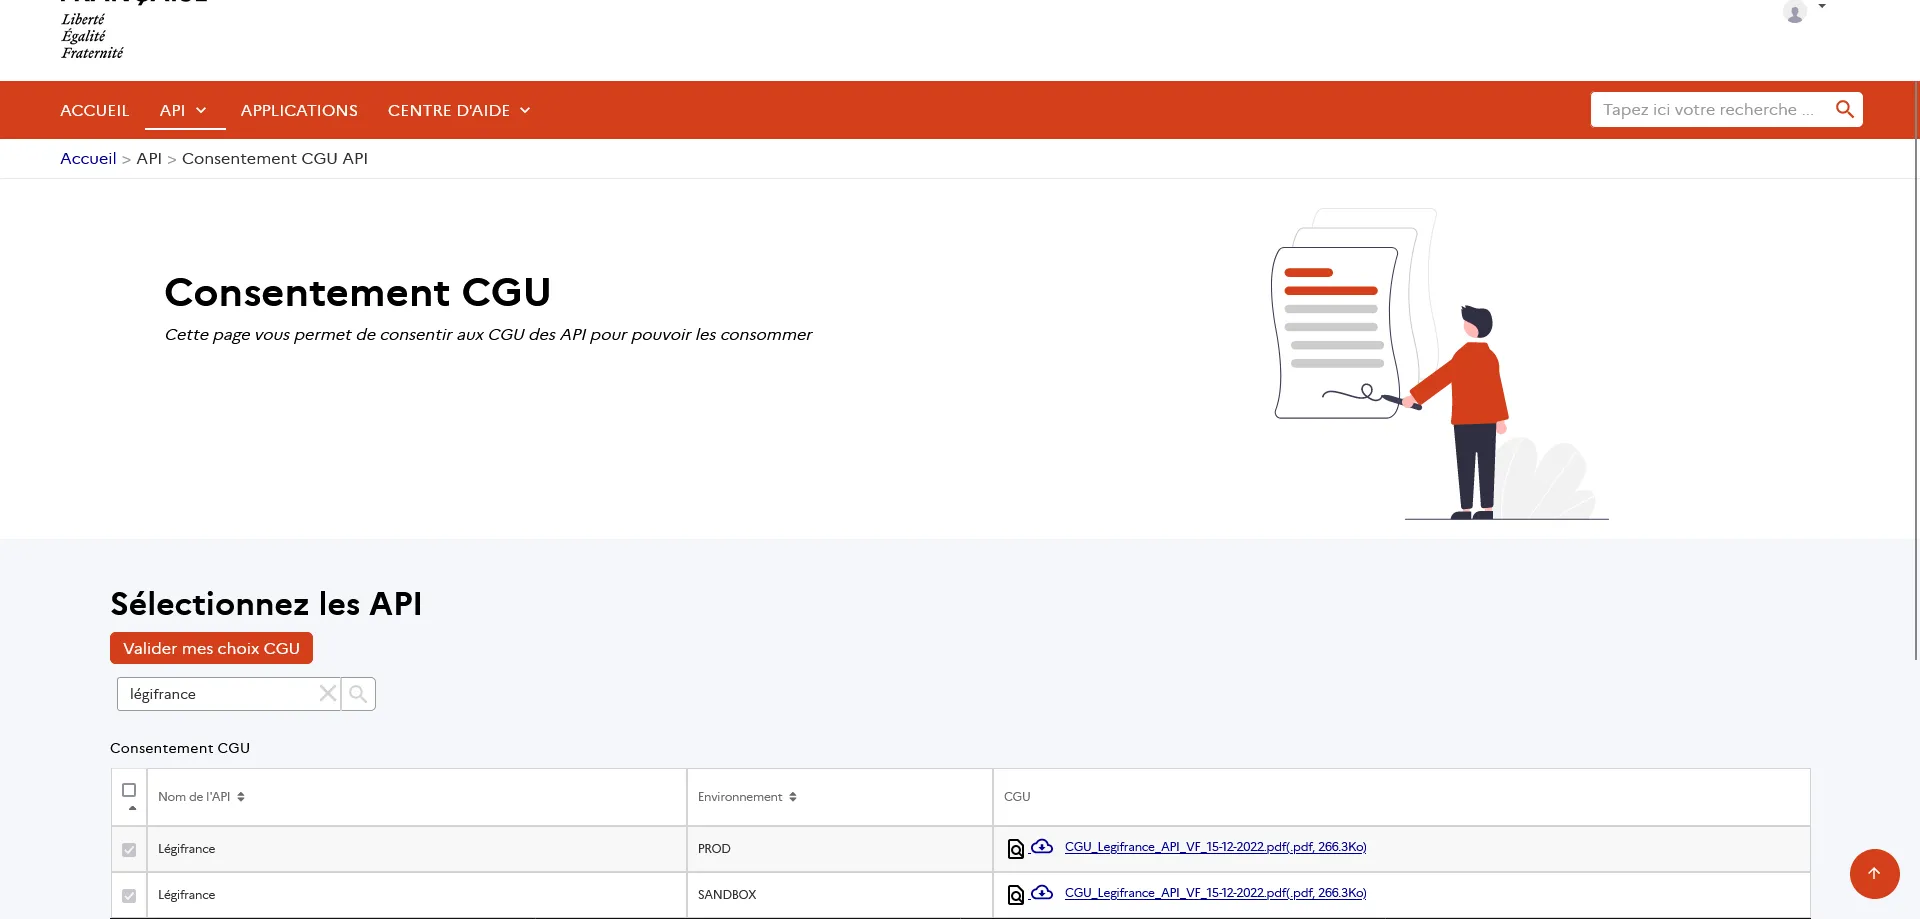Toggle the select-all checkbox in table header
1920x919 pixels.
click(129, 790)
